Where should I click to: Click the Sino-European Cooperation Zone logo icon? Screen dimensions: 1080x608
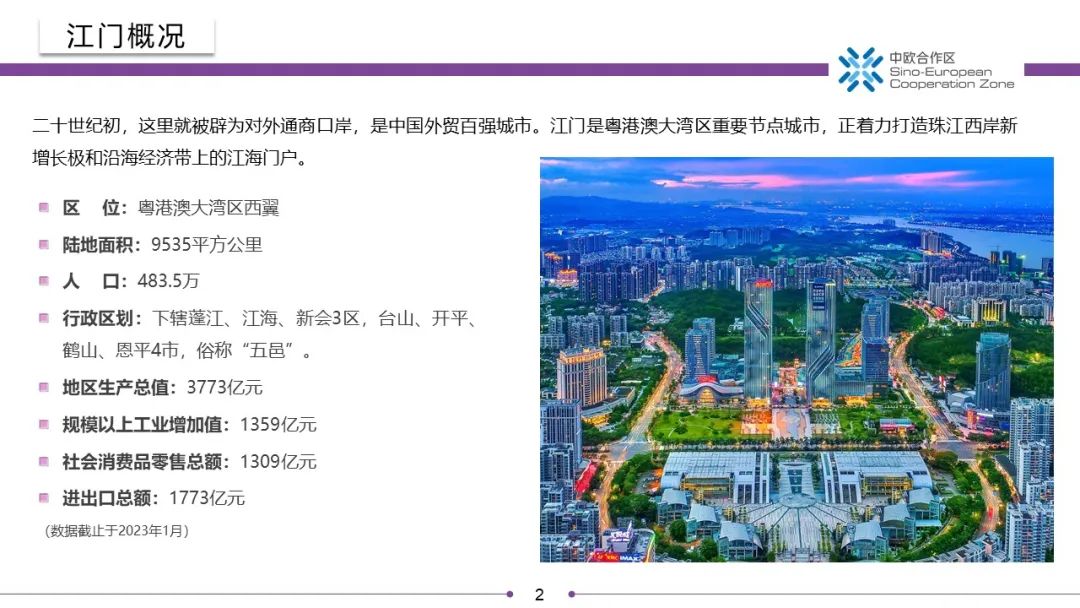point(860,70)
